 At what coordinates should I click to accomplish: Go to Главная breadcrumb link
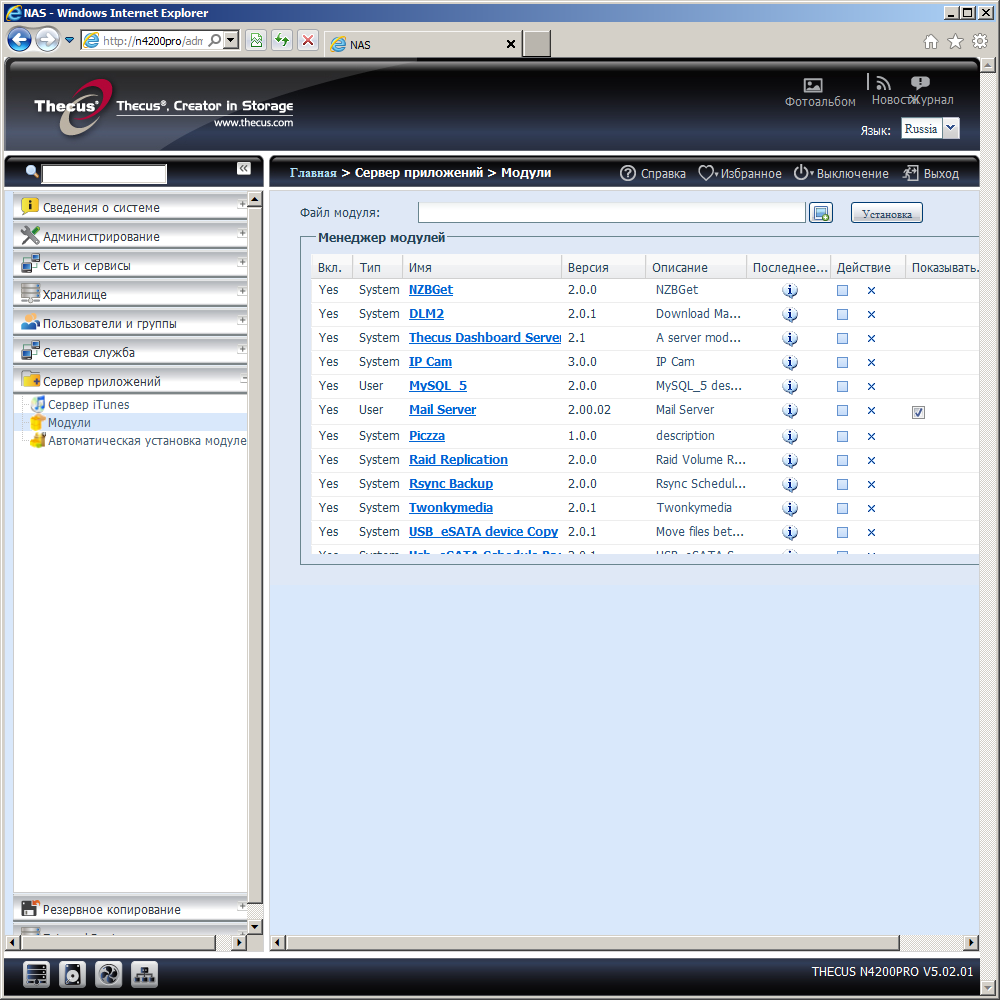tap(313, 173)
